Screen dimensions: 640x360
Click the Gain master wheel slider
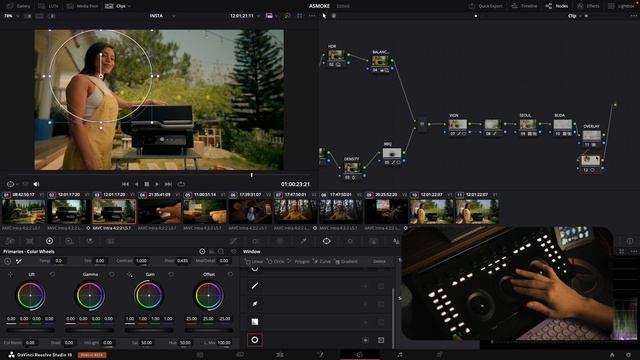(149, 330)
